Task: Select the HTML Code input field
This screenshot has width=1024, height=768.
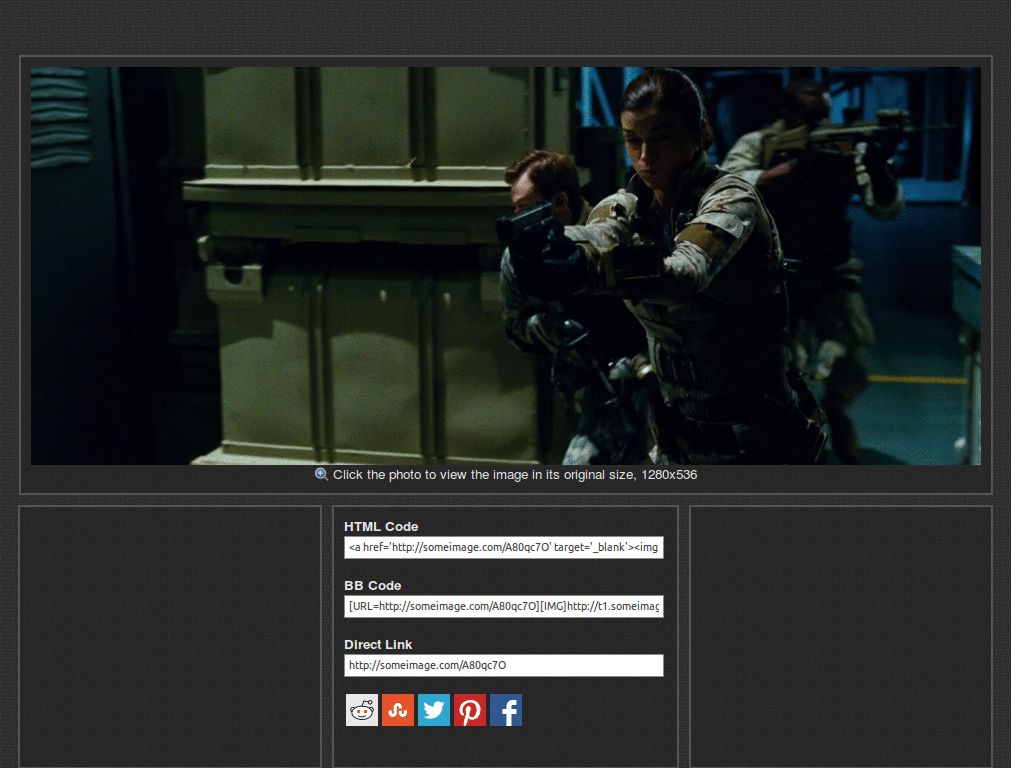Action: (x=504, y=547)
